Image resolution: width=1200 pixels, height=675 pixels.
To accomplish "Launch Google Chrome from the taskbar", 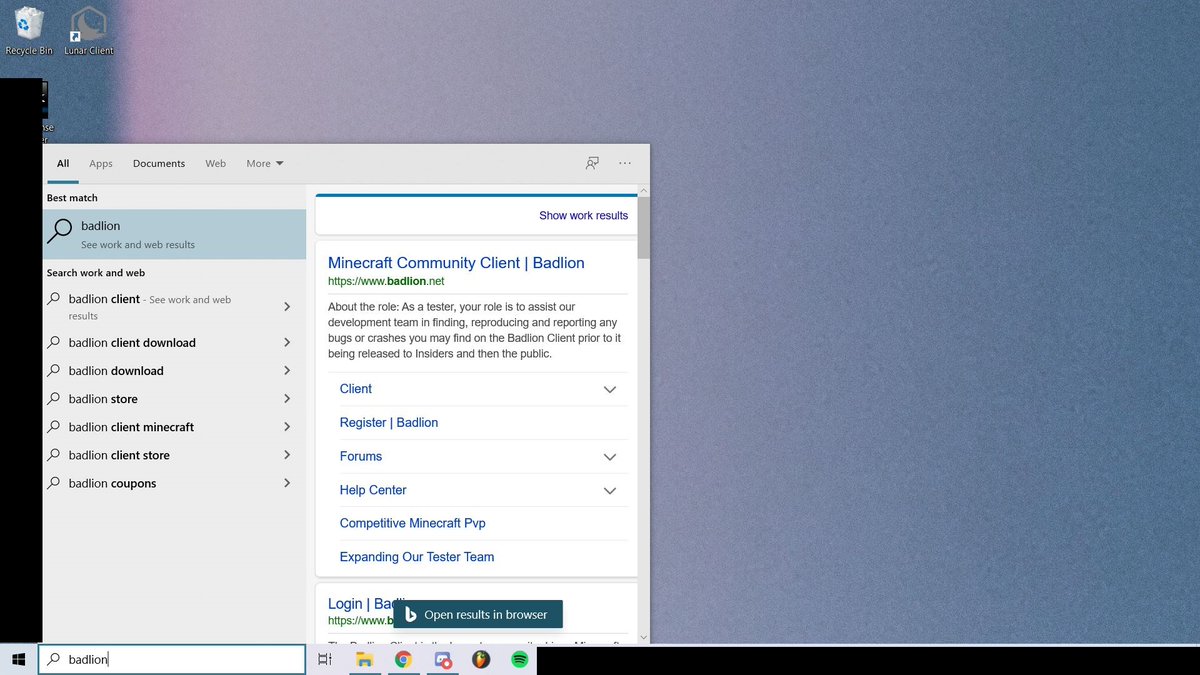I will click(x=403, y=660).
